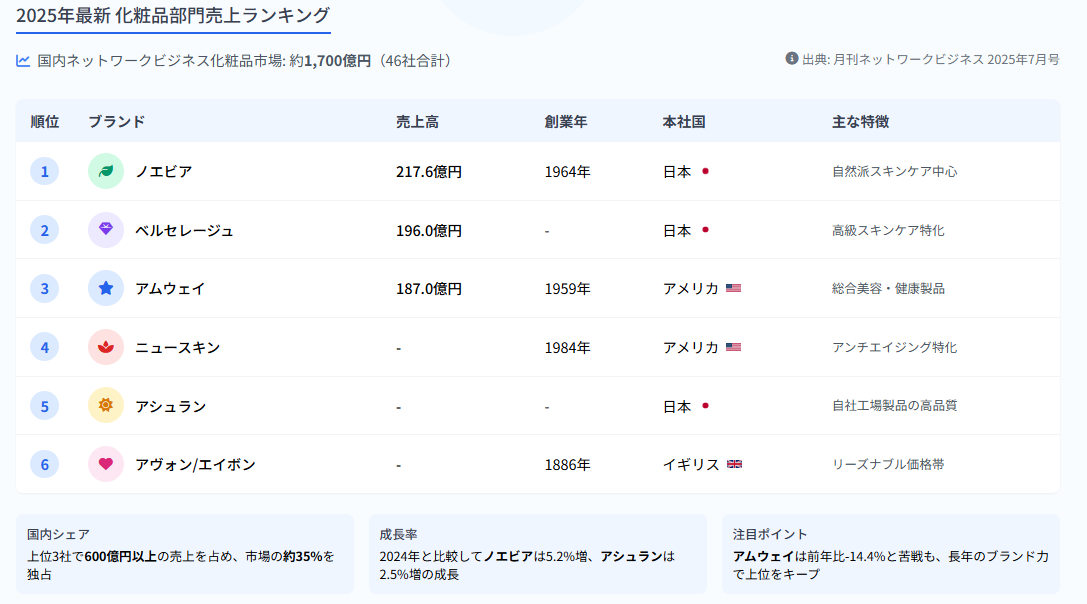Select the brand name ベルセレージュ
The width and height of the screenshot is (1087, 604).
coord(184,230)
